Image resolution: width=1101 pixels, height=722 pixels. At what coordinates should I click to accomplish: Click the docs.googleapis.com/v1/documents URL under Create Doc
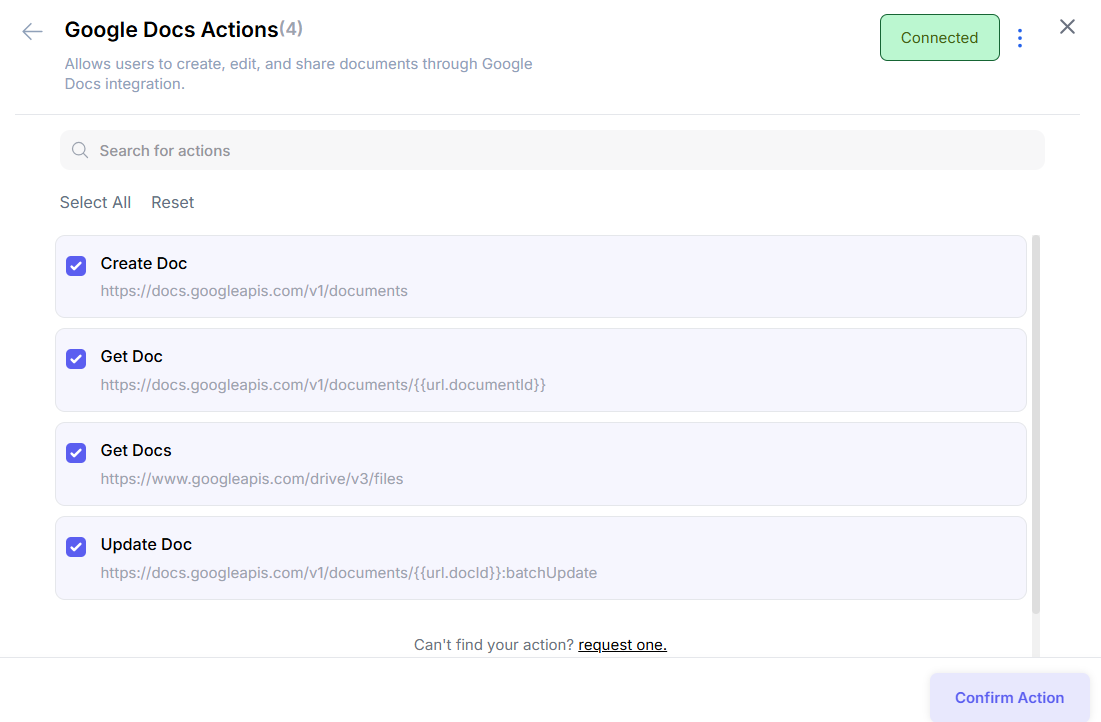(x=253, y=291)
